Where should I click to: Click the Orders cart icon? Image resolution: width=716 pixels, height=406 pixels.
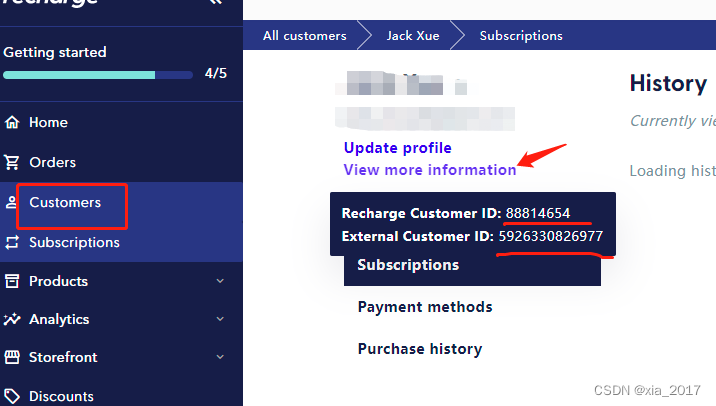point(12,162)
